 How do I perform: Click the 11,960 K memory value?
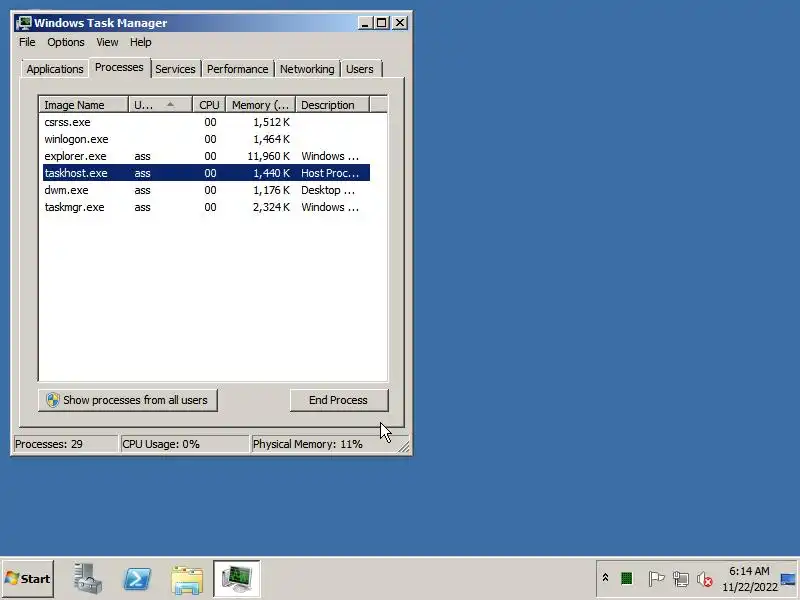click(x=268, y=156)
